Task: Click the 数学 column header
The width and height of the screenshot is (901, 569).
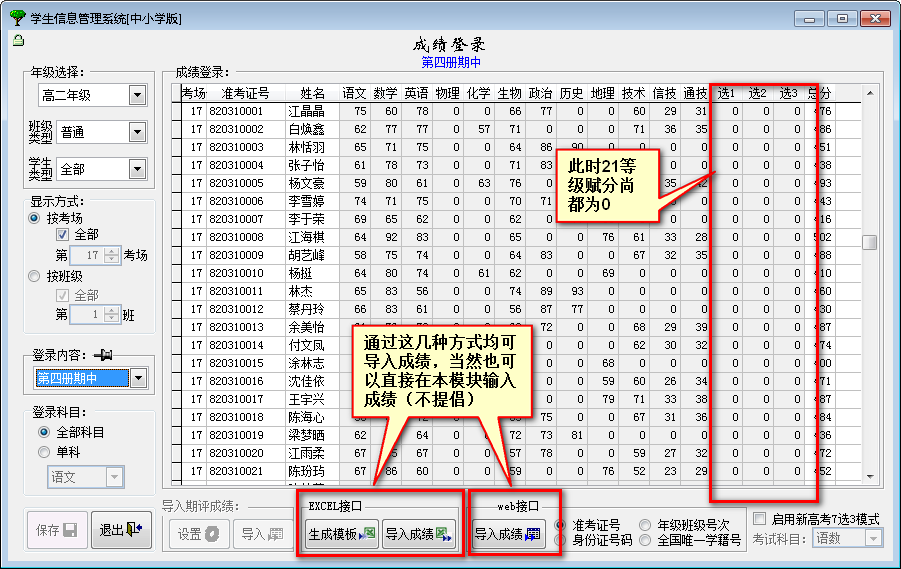Action: 385,93
